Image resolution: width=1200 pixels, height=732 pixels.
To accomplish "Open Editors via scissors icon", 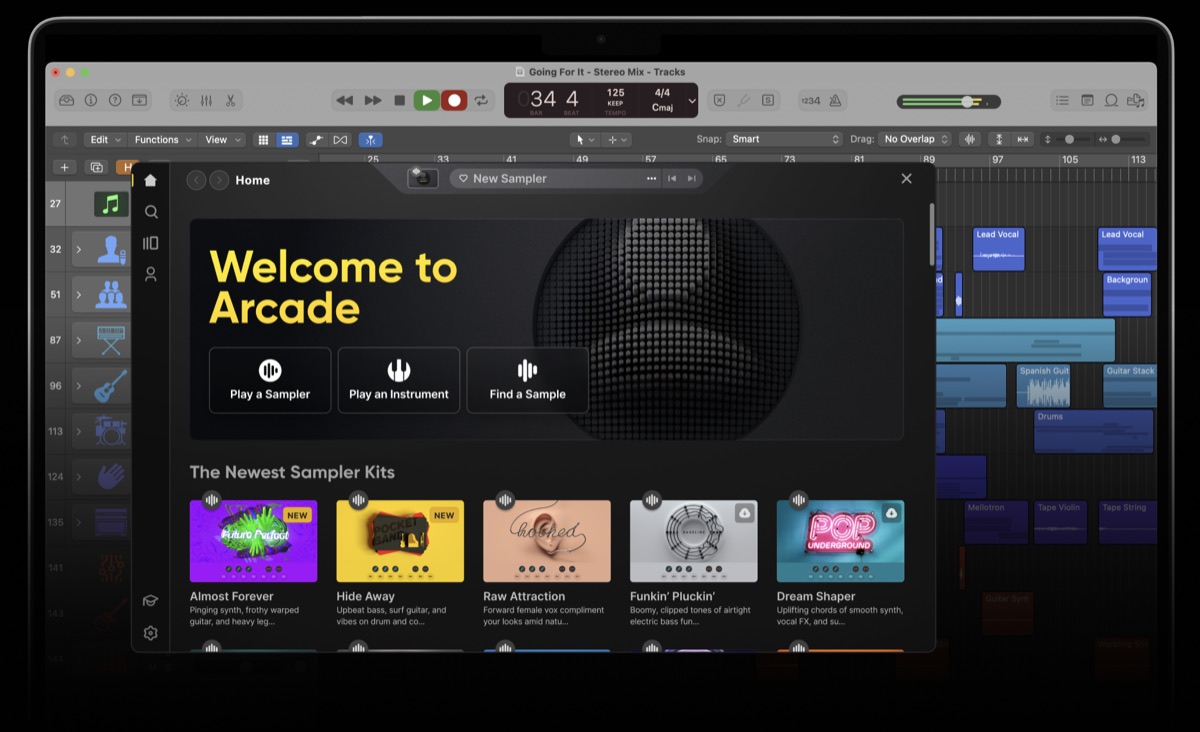I will pyautogui.click(x=230, y=100).
